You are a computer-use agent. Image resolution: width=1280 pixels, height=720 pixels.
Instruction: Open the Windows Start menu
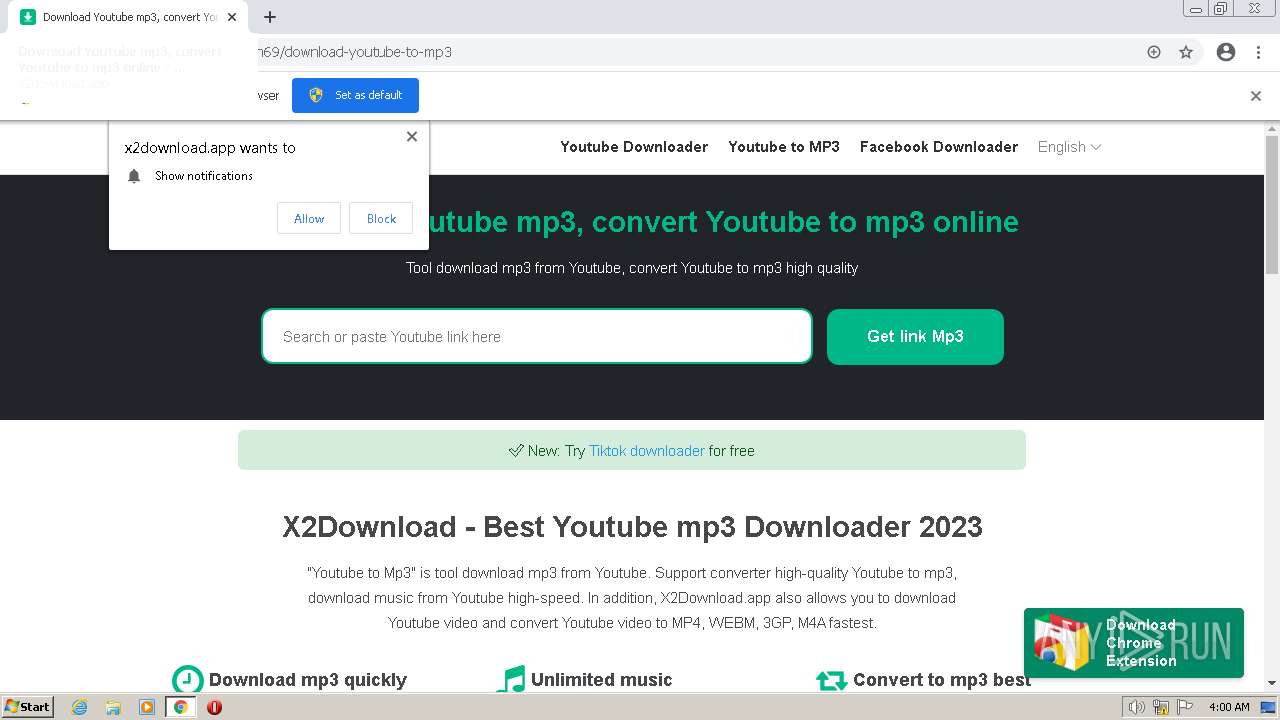(x=27, y=706)
